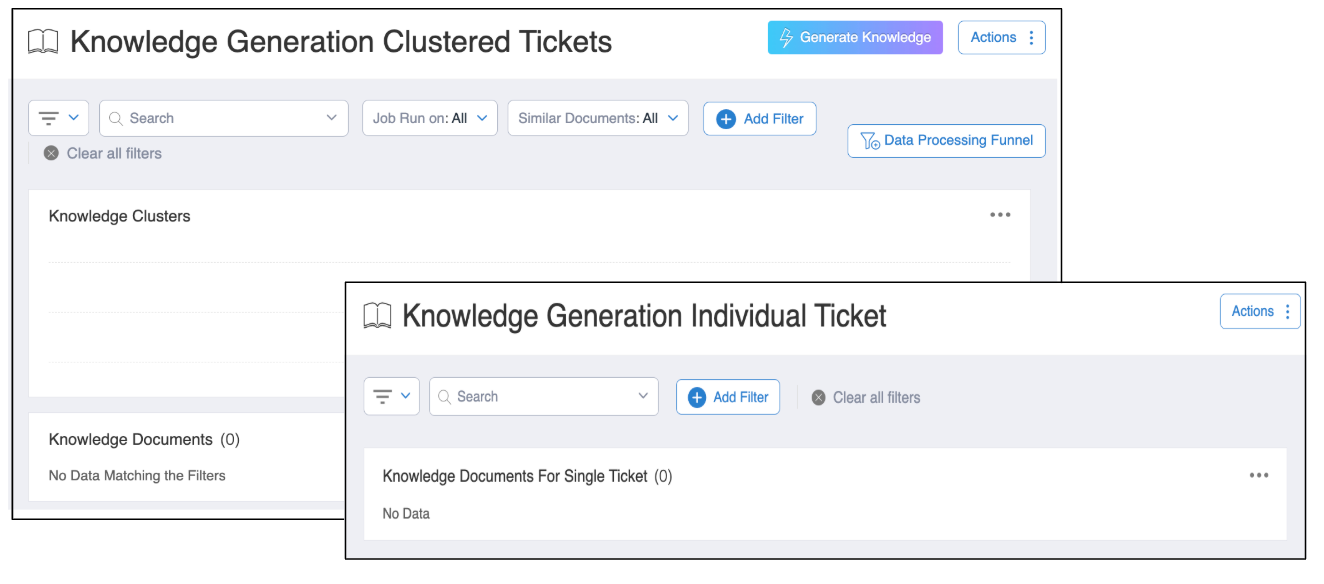Click the Generate Knowledge lightning button

855,38
